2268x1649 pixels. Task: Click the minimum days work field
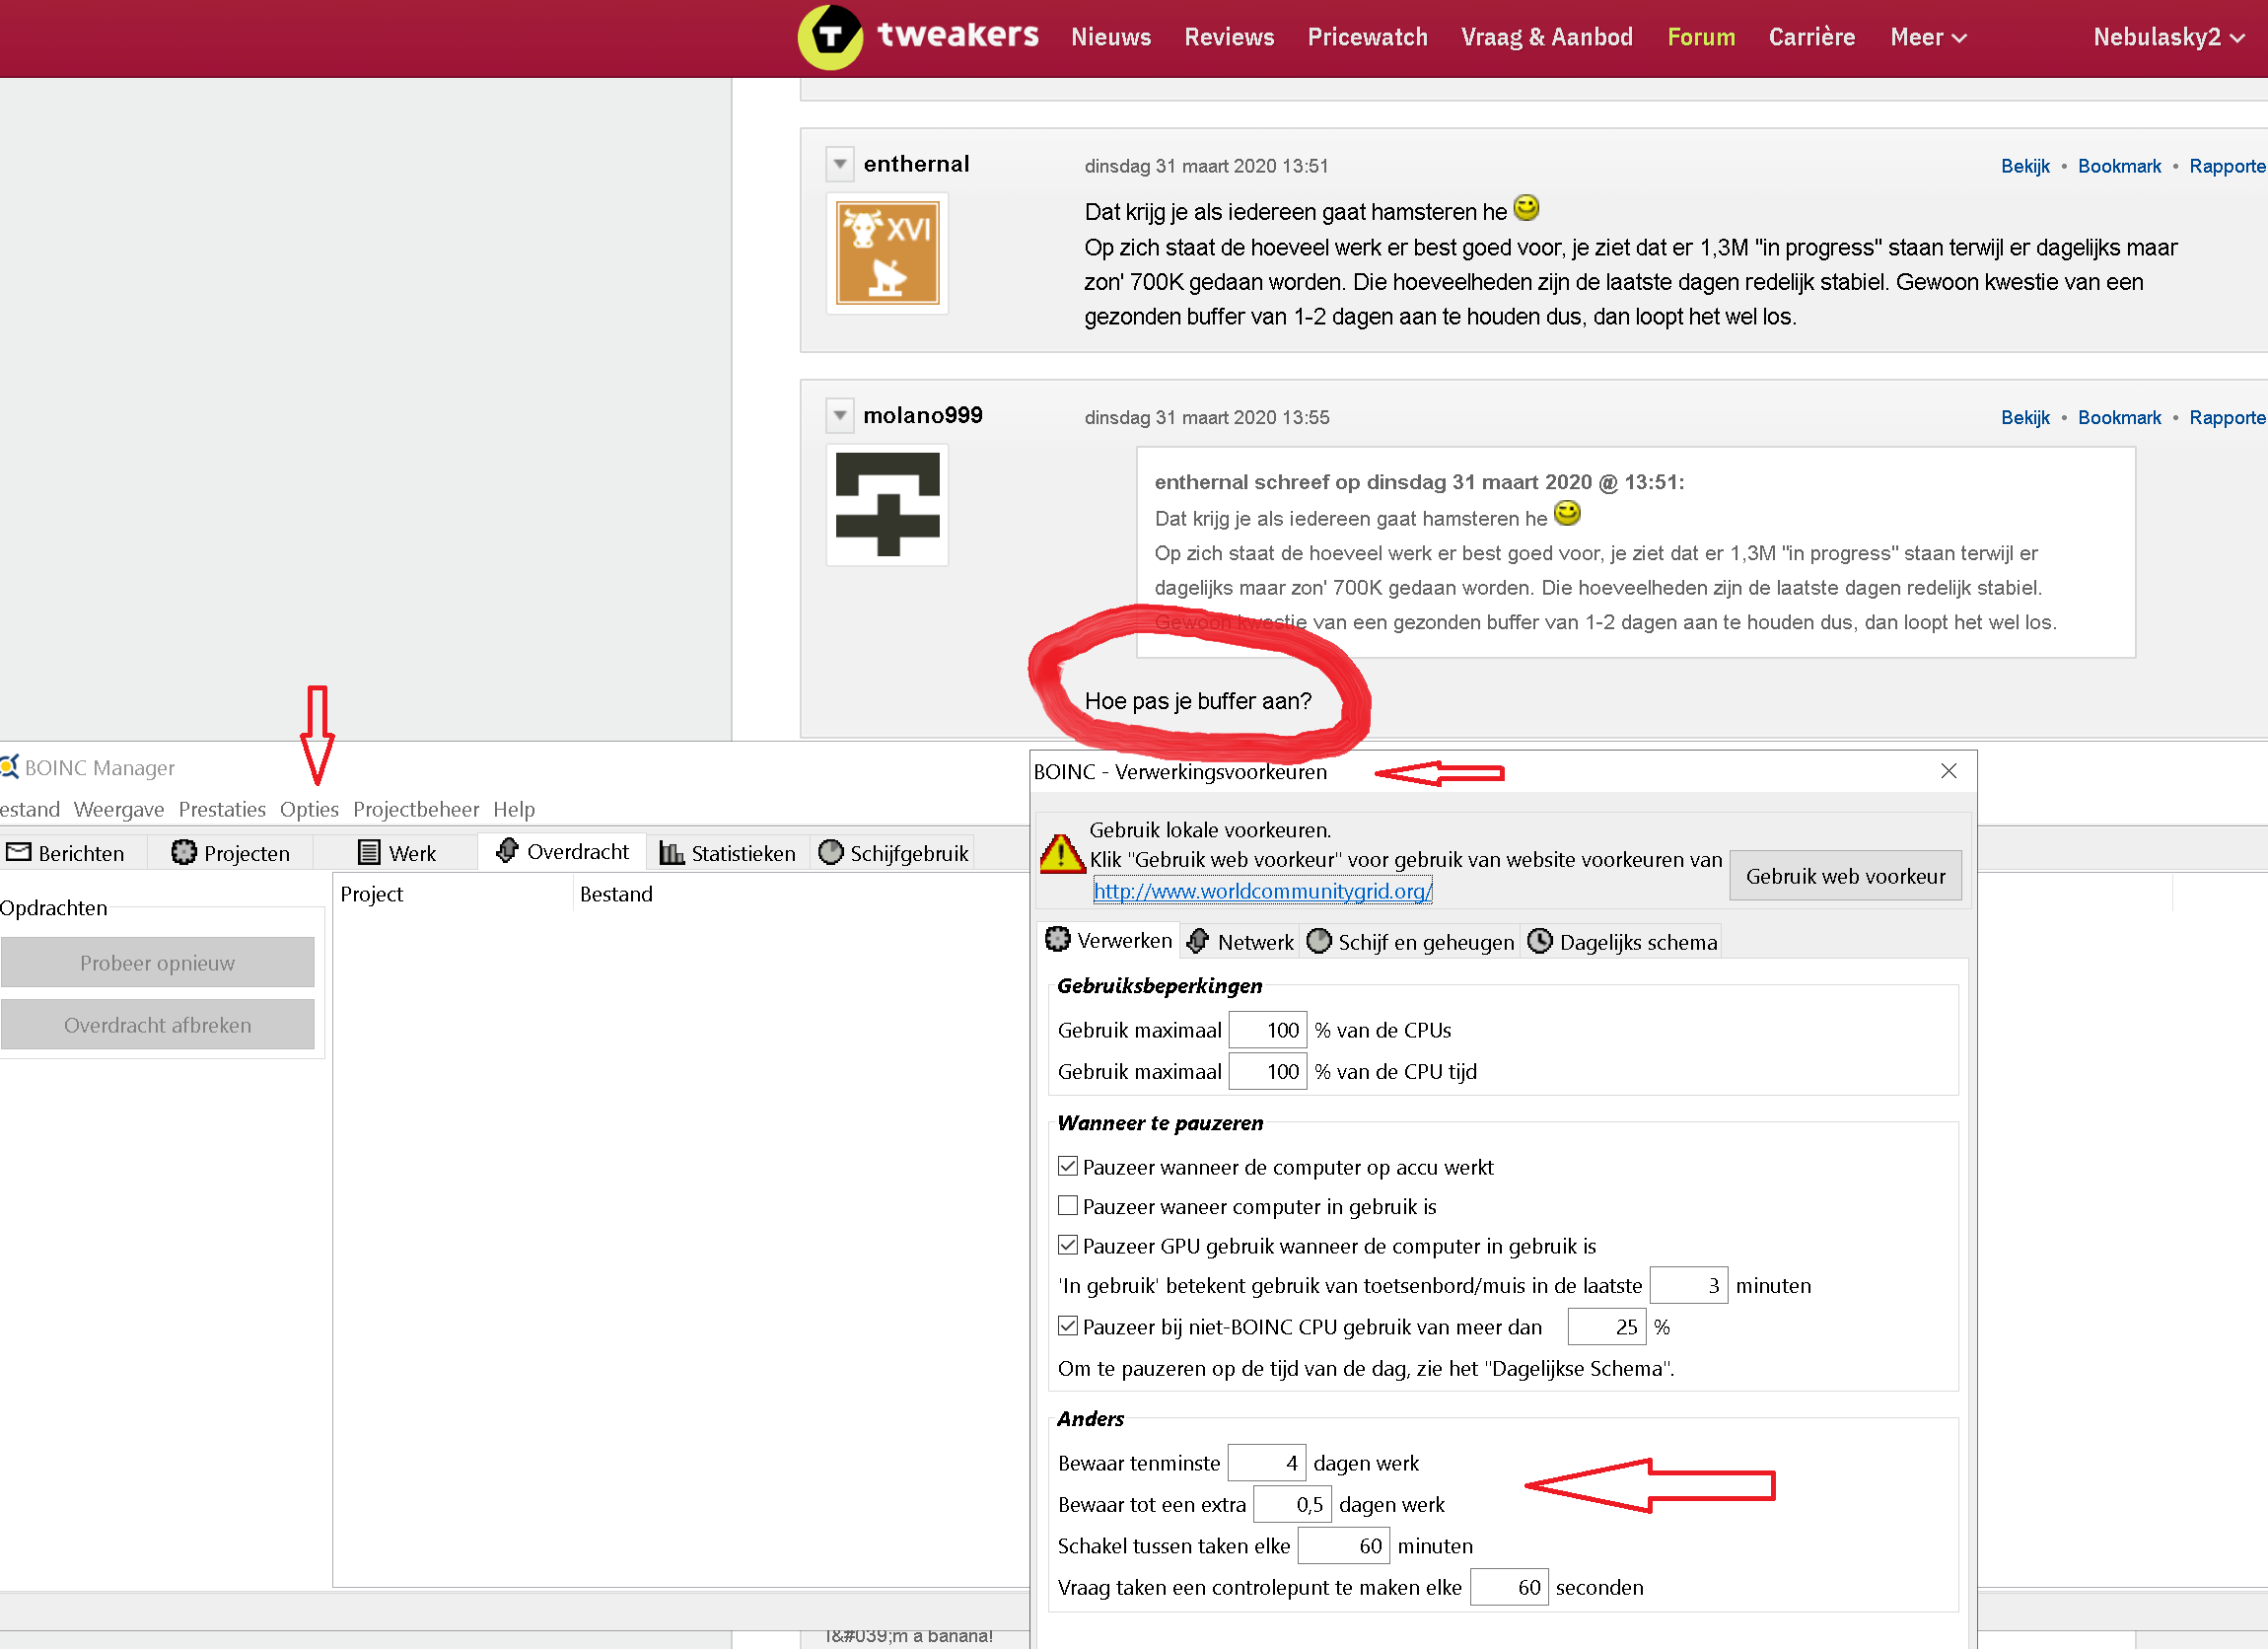tap(1266, 1463)
